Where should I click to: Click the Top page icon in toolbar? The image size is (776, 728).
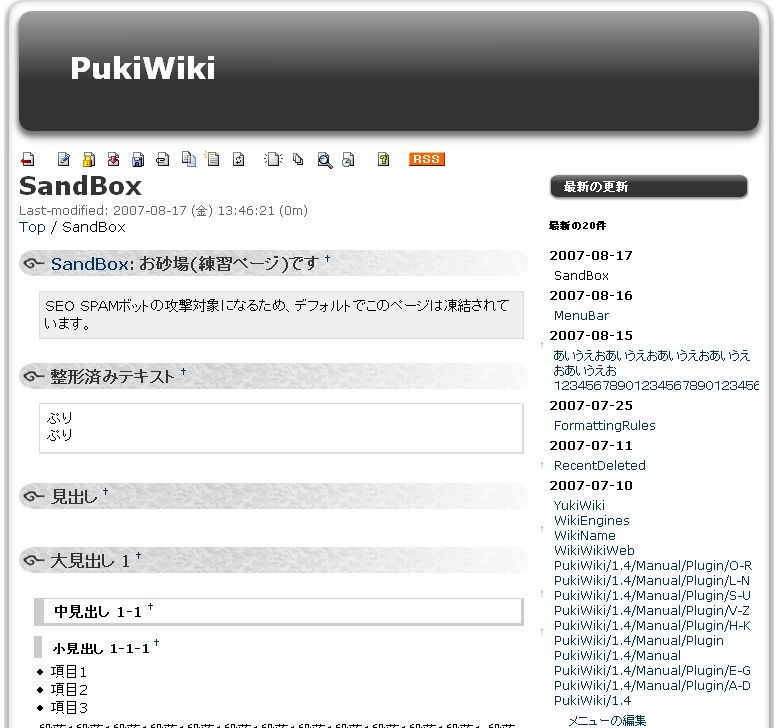pos(28,160)
